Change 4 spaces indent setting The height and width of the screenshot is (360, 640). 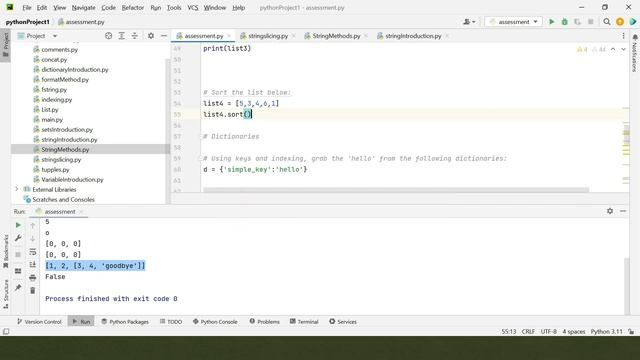[573, 331]
